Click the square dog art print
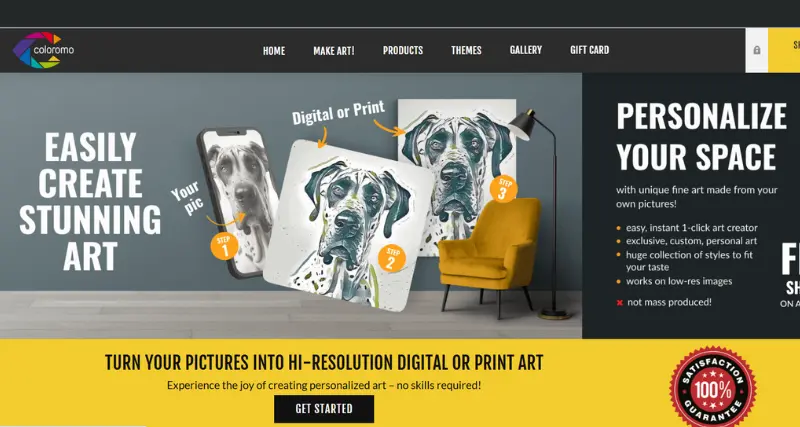The image size is (800, 427). tap(348, 224)
